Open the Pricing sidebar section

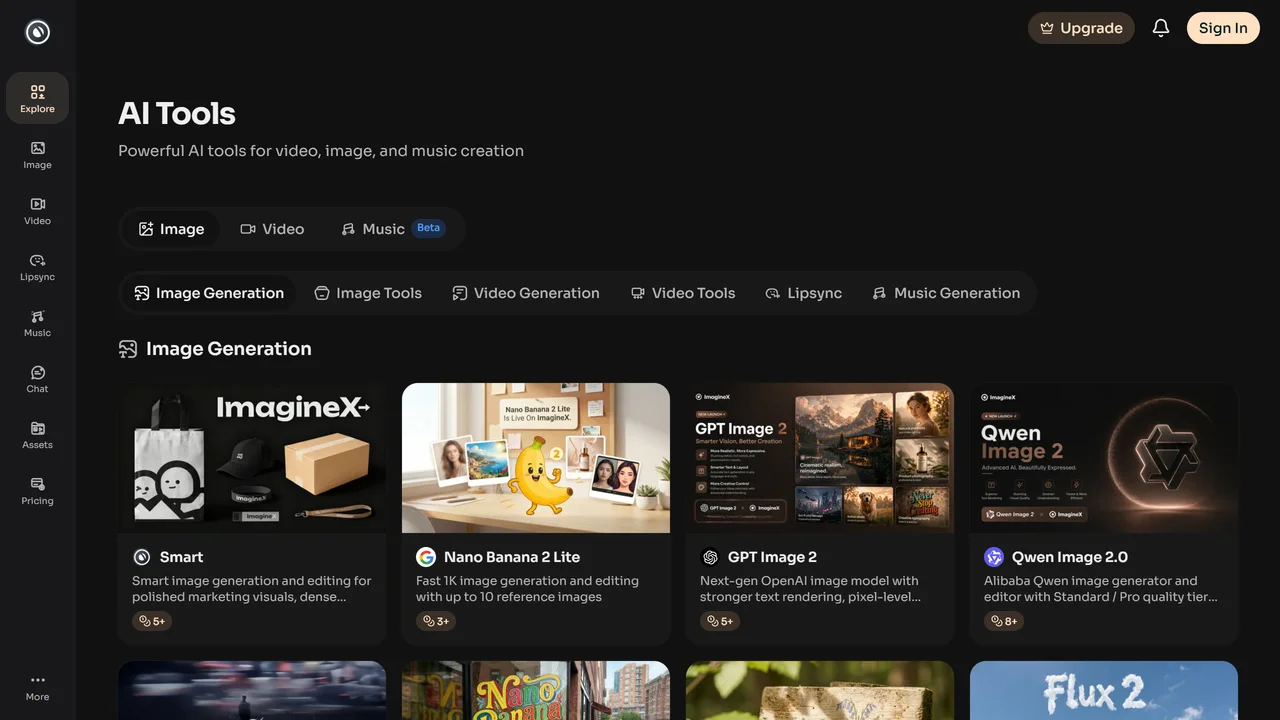37,490
